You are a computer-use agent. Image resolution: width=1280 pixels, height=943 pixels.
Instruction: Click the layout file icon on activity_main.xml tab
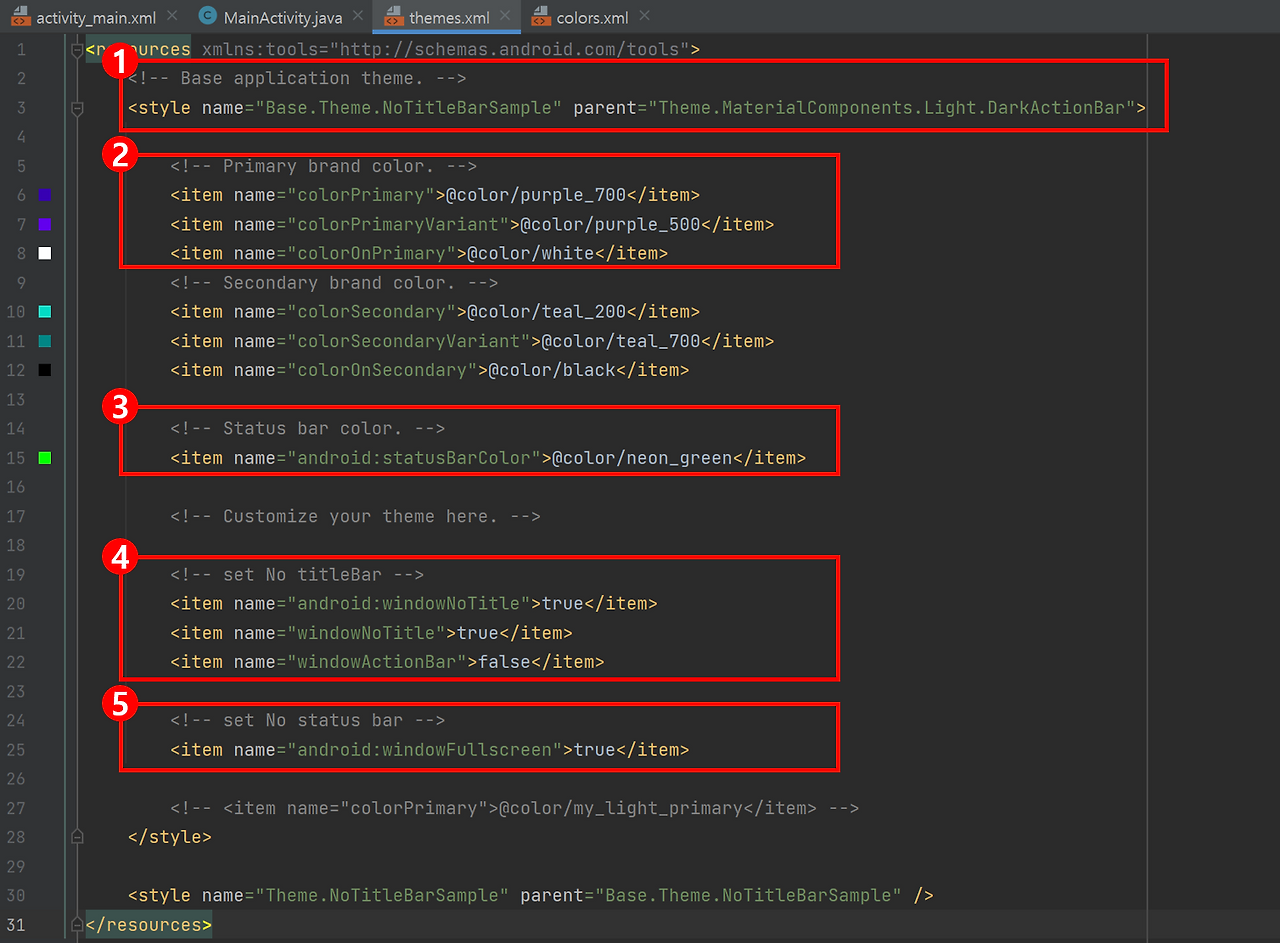[x=22, y=16]
